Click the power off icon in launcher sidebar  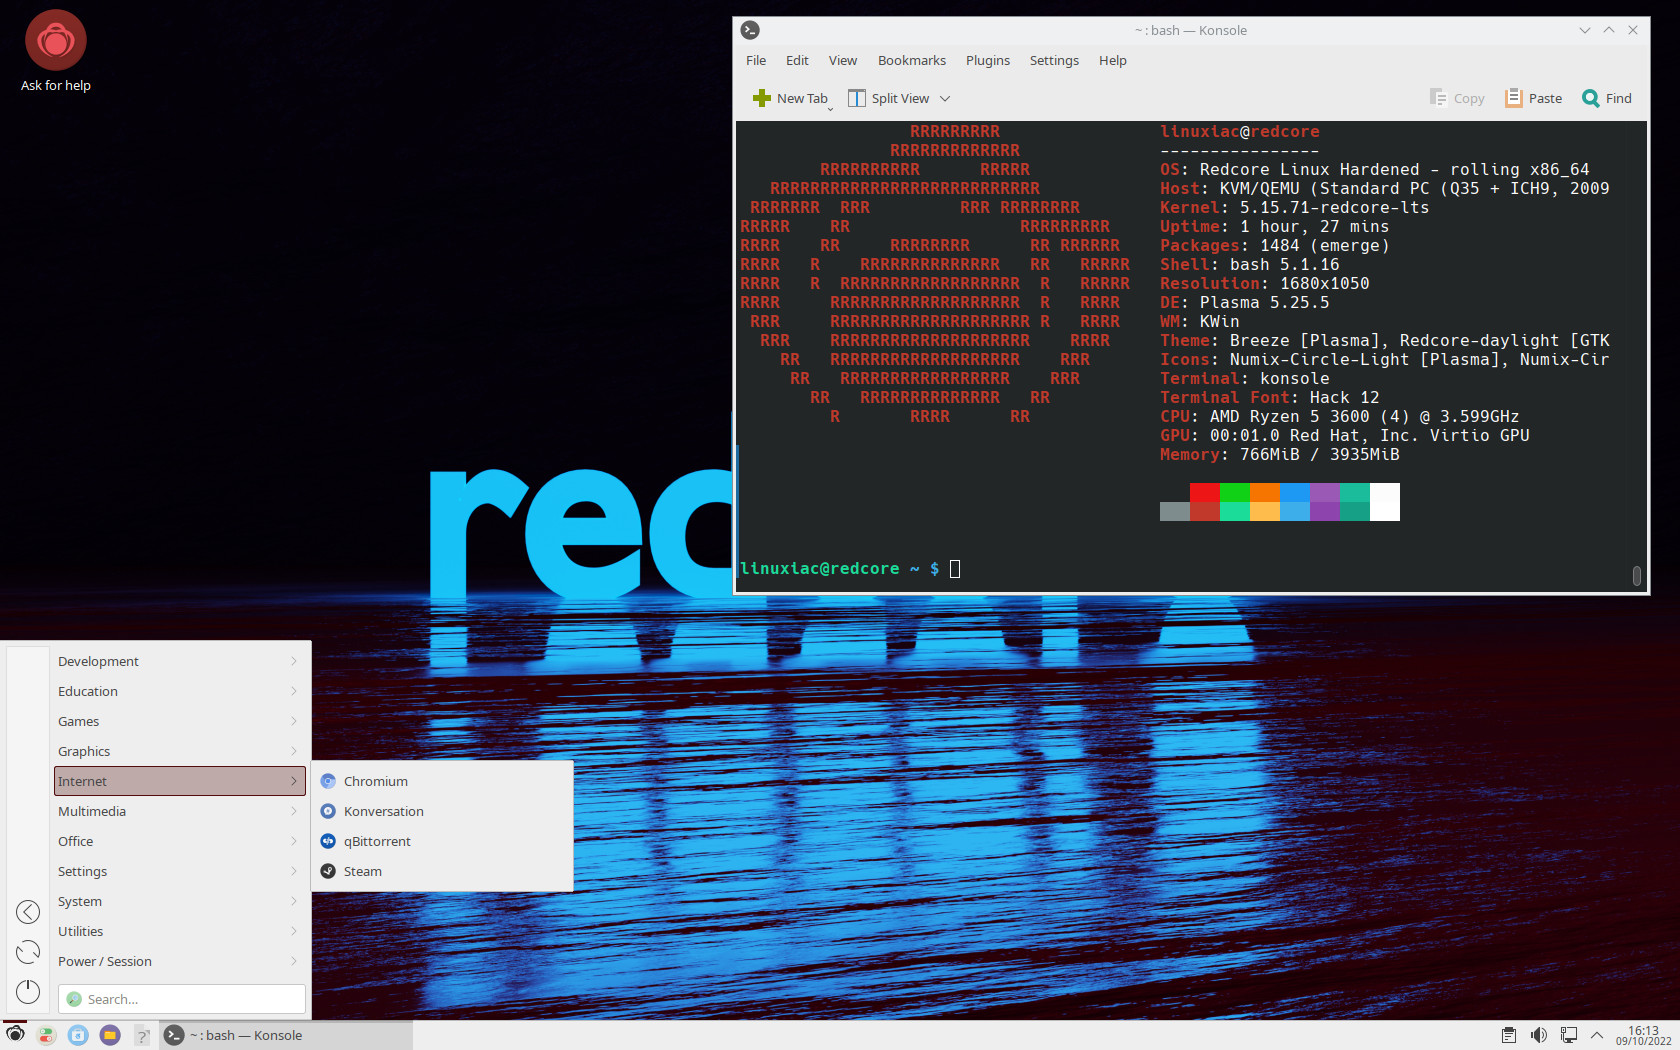28,991
